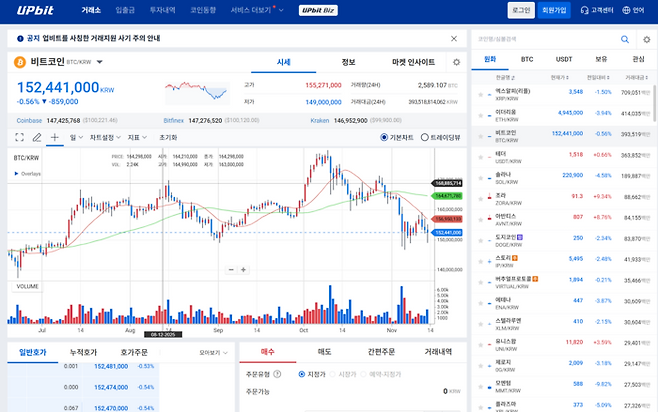Favorite UNI/KRW with star icon
Image resolution: width=658 pixels, height=412 pixels.
480,345
